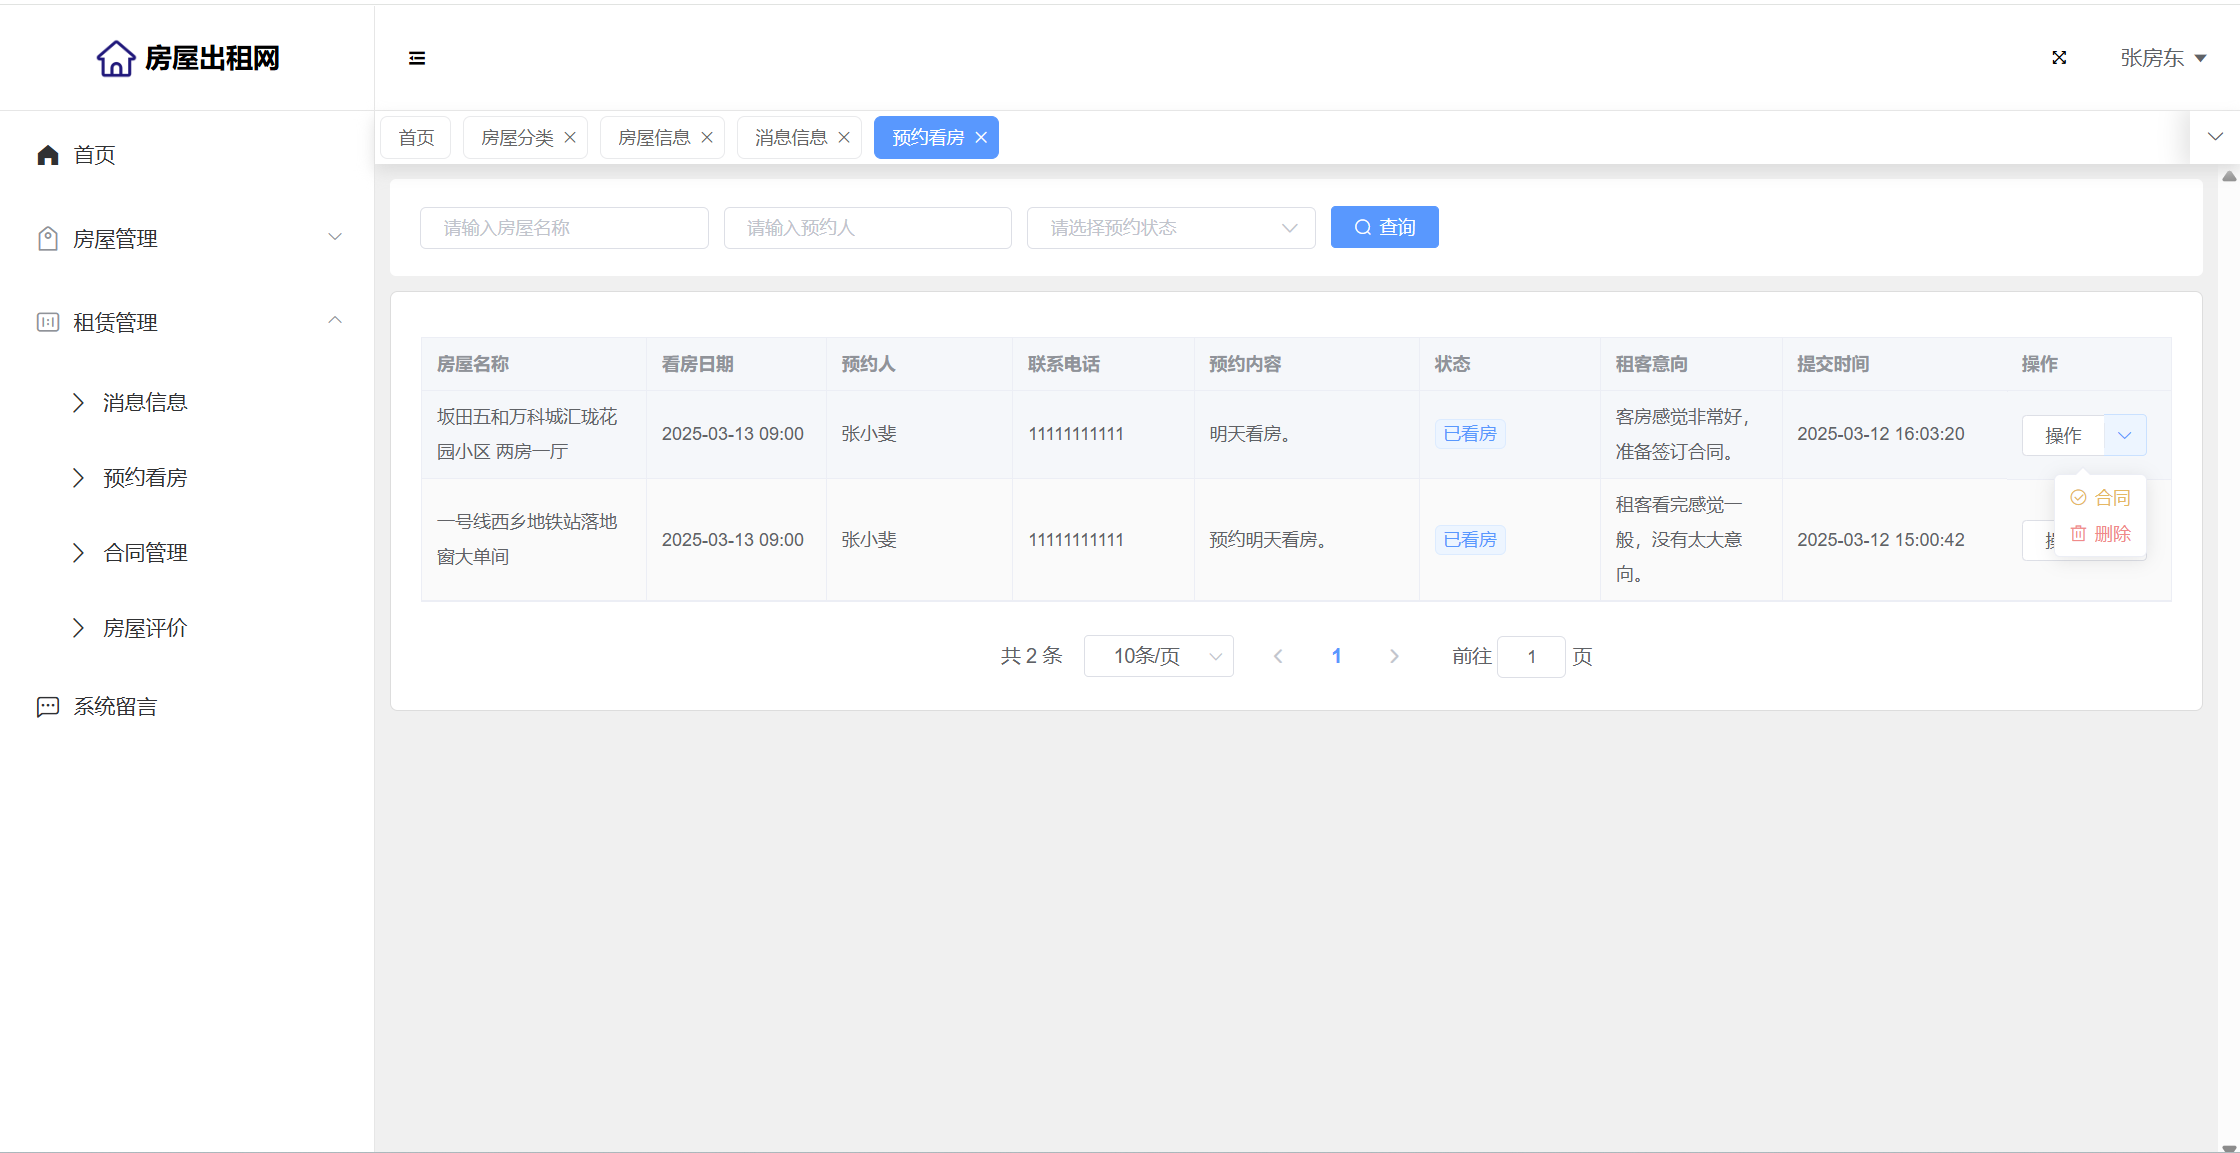Toggle sidebar with hamburger menu icon
This screenshot has width=2240, height=1153.
tap(417, 58)
